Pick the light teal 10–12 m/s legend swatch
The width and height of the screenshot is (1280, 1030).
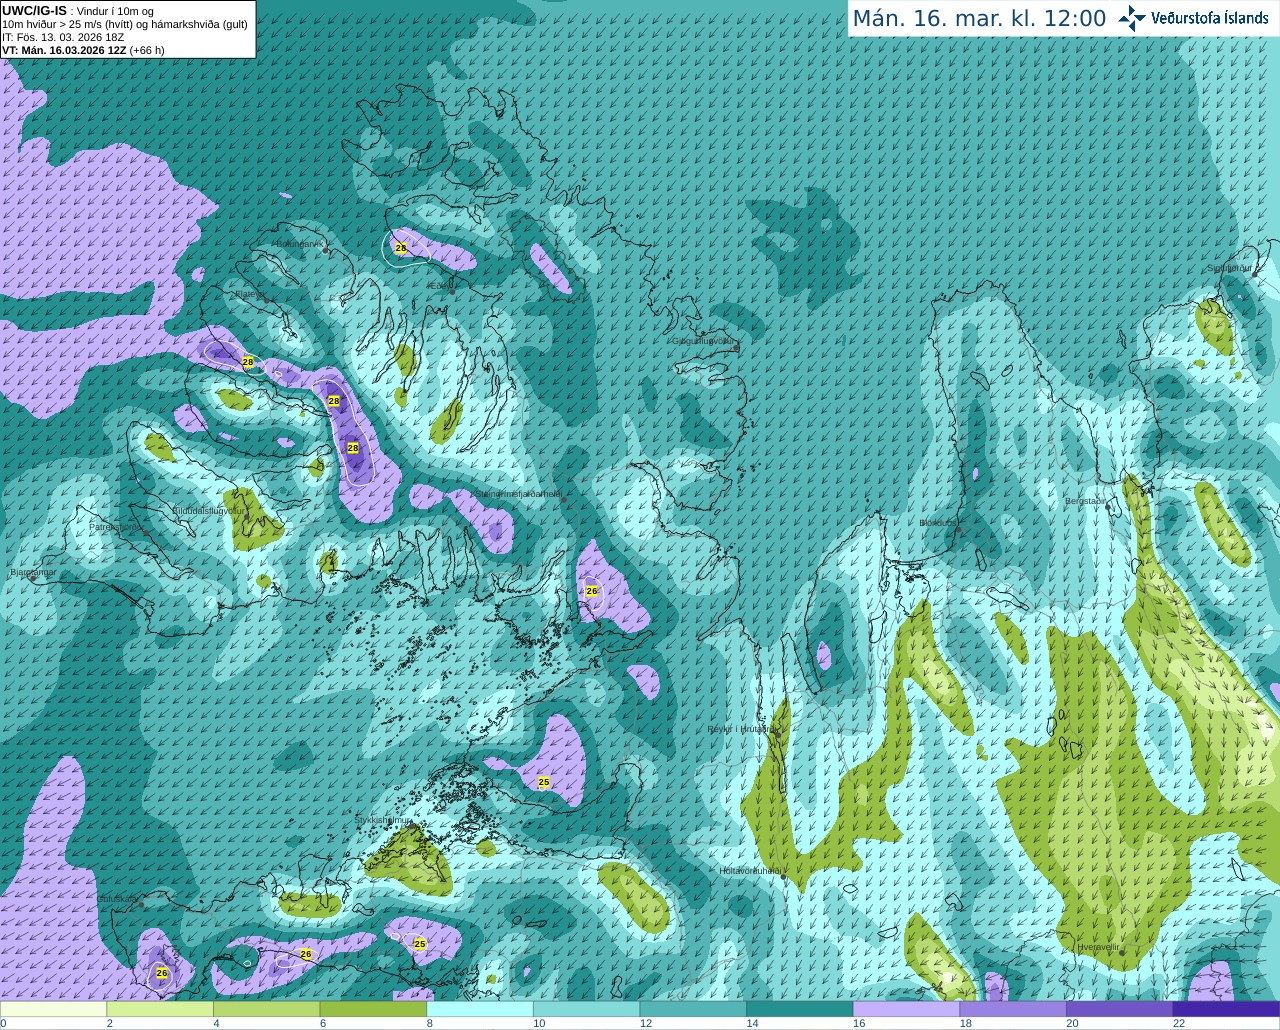tap(586, 1009)
